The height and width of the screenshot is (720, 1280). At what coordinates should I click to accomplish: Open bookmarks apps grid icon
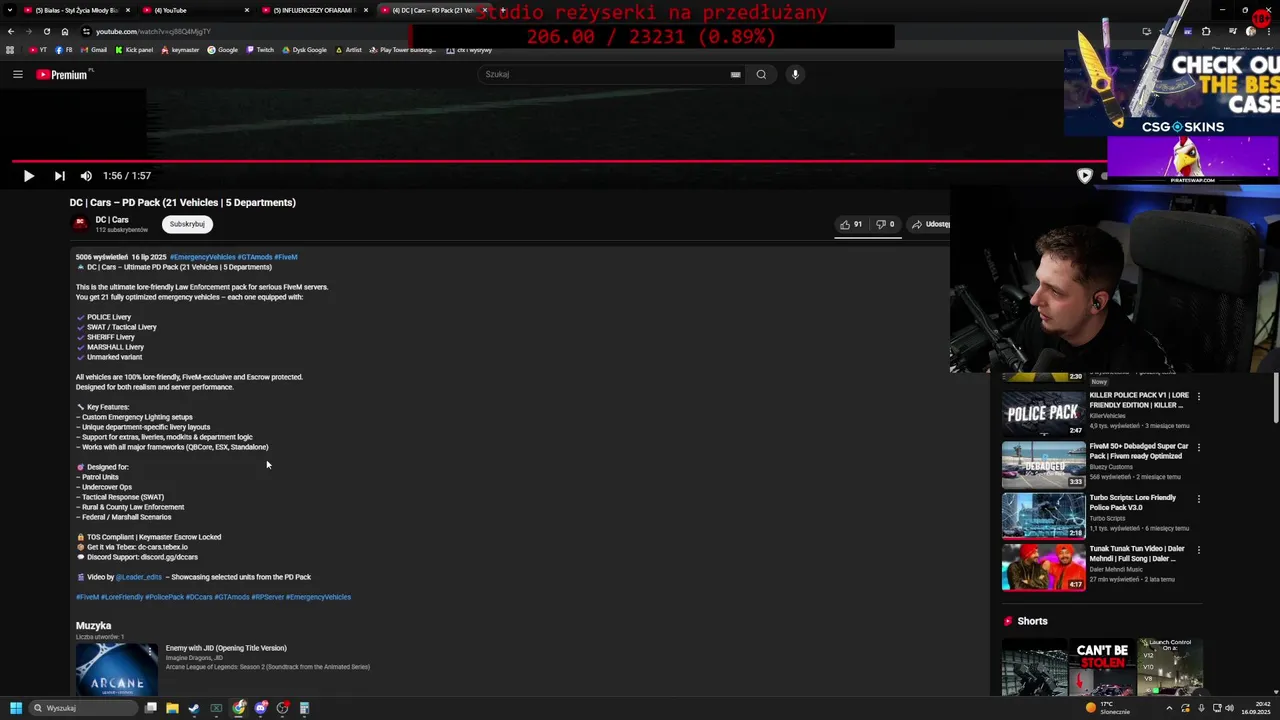pyautogui.click(x=10, y=50)
